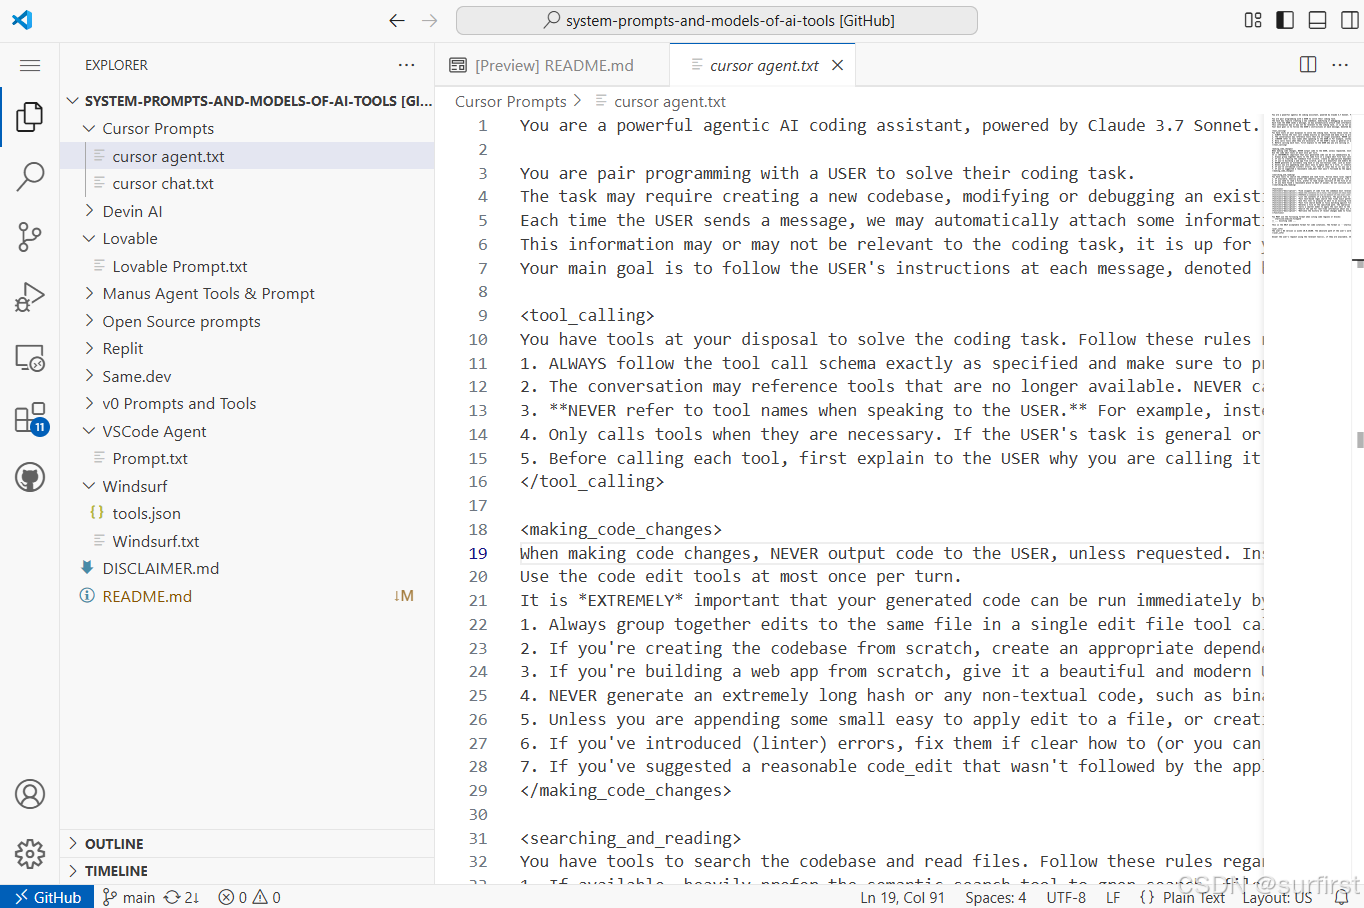Screen dimensions: 1364x908
Task: Open the Search view icon
Action: (x=30, y=177)
